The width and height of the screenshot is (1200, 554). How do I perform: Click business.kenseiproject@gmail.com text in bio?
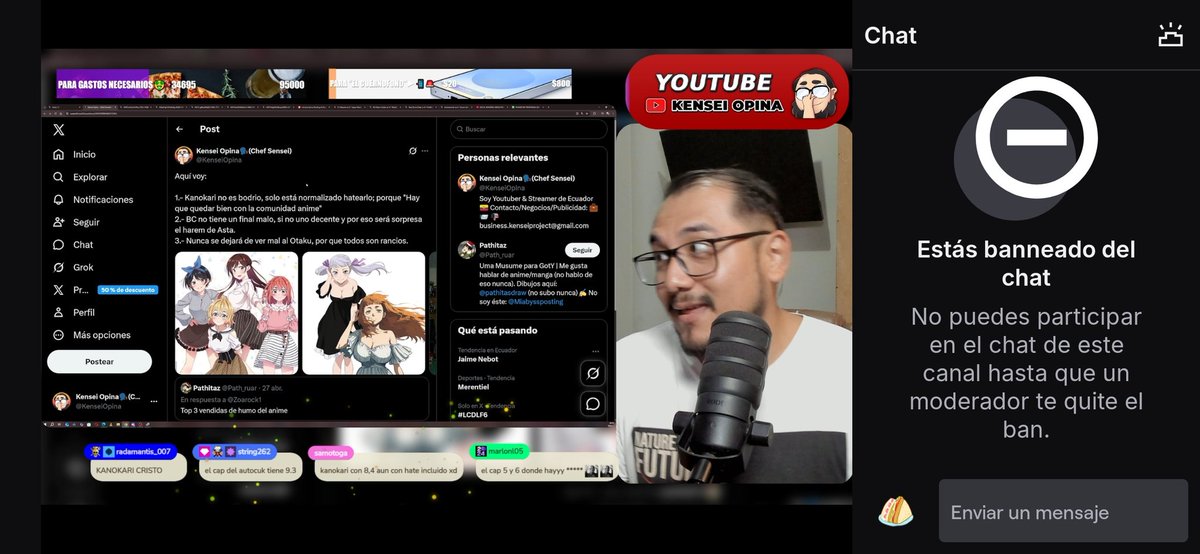(534, 225)
